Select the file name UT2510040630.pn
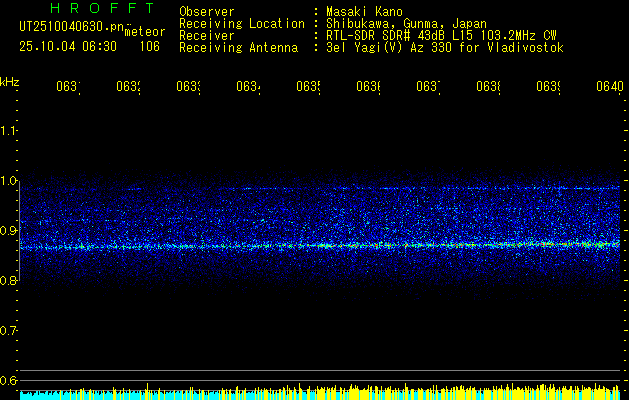The width and height of the screenshot is (629, 400). click(72, 27)
